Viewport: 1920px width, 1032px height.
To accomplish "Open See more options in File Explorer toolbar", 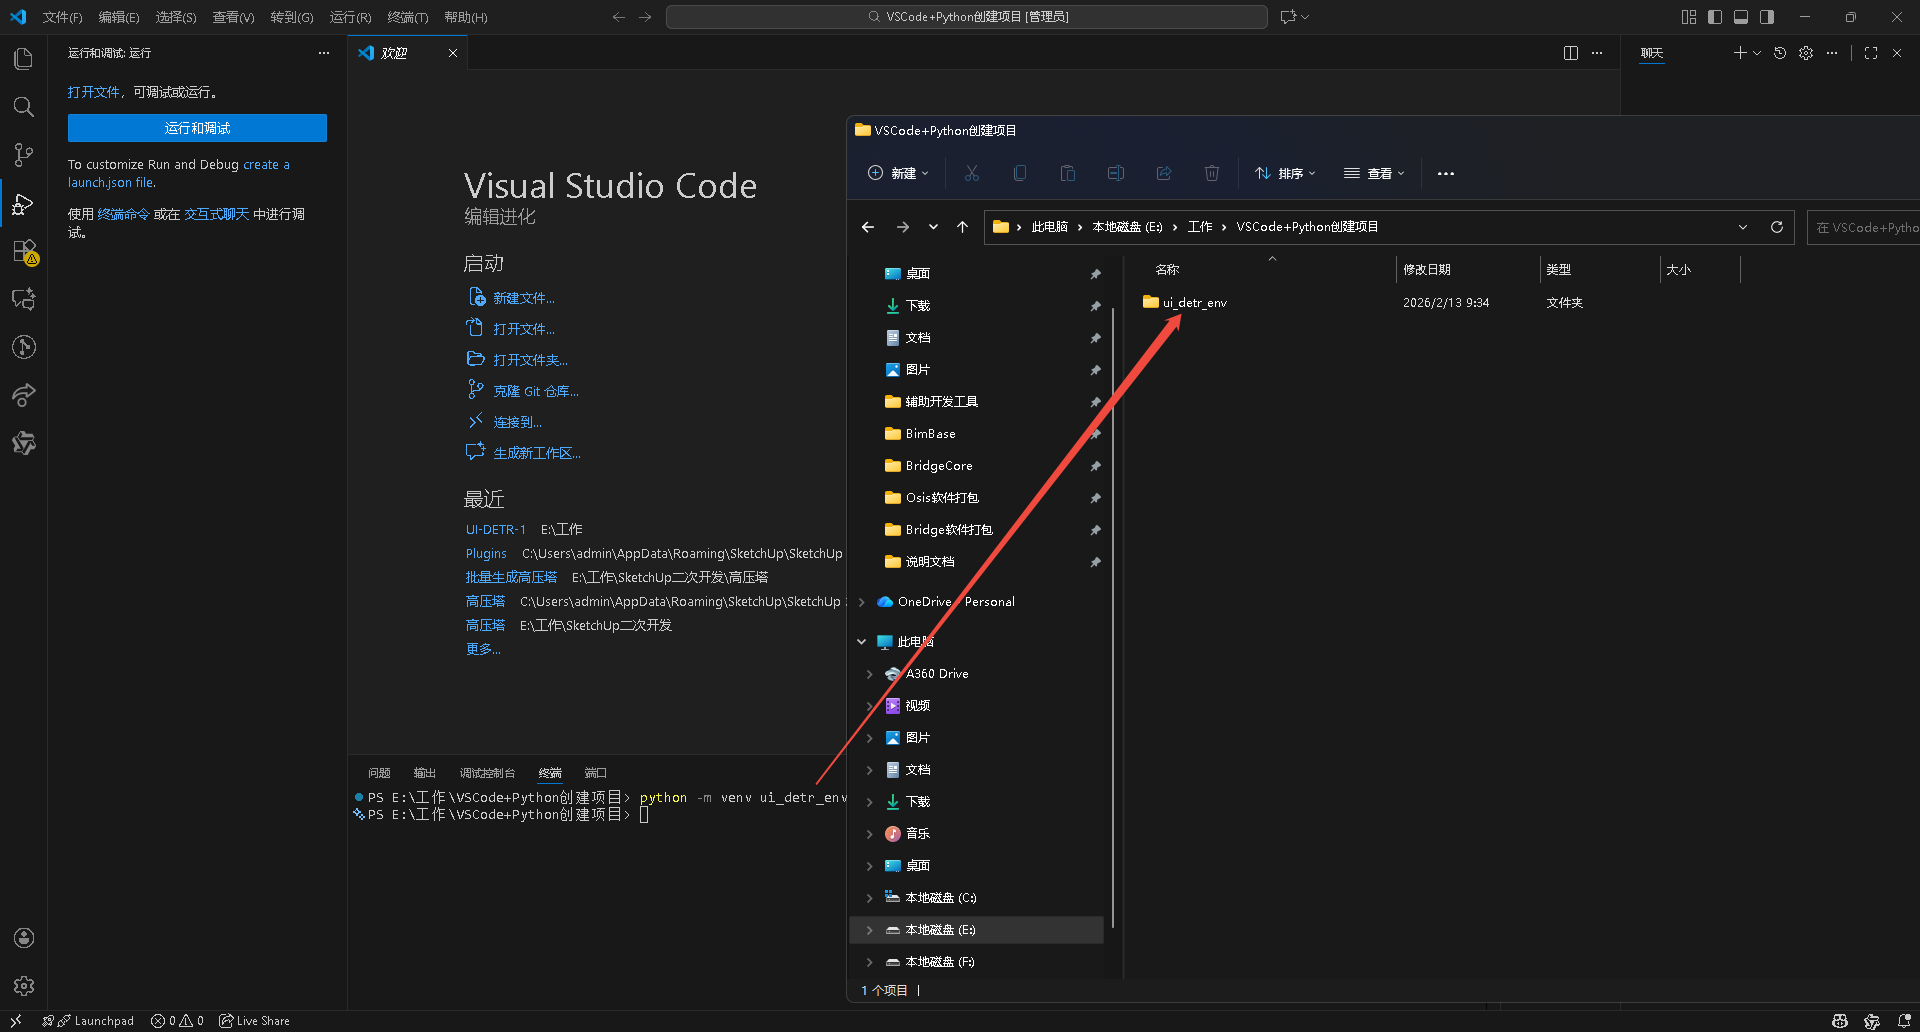I will pyautogui.click(x=1445, y=173).
